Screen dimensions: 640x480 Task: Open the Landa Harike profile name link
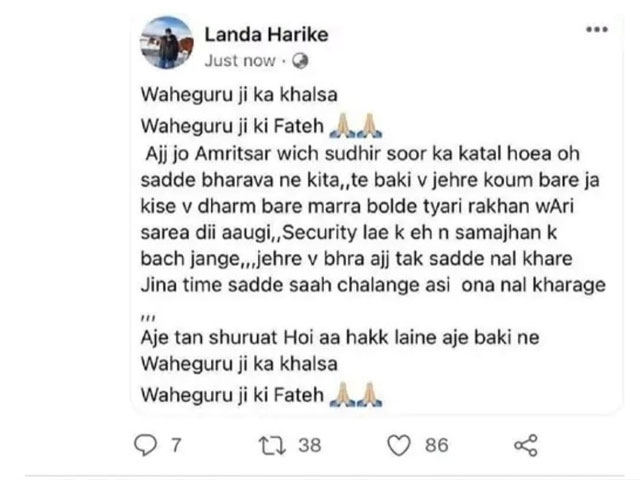tap(266, 34)
